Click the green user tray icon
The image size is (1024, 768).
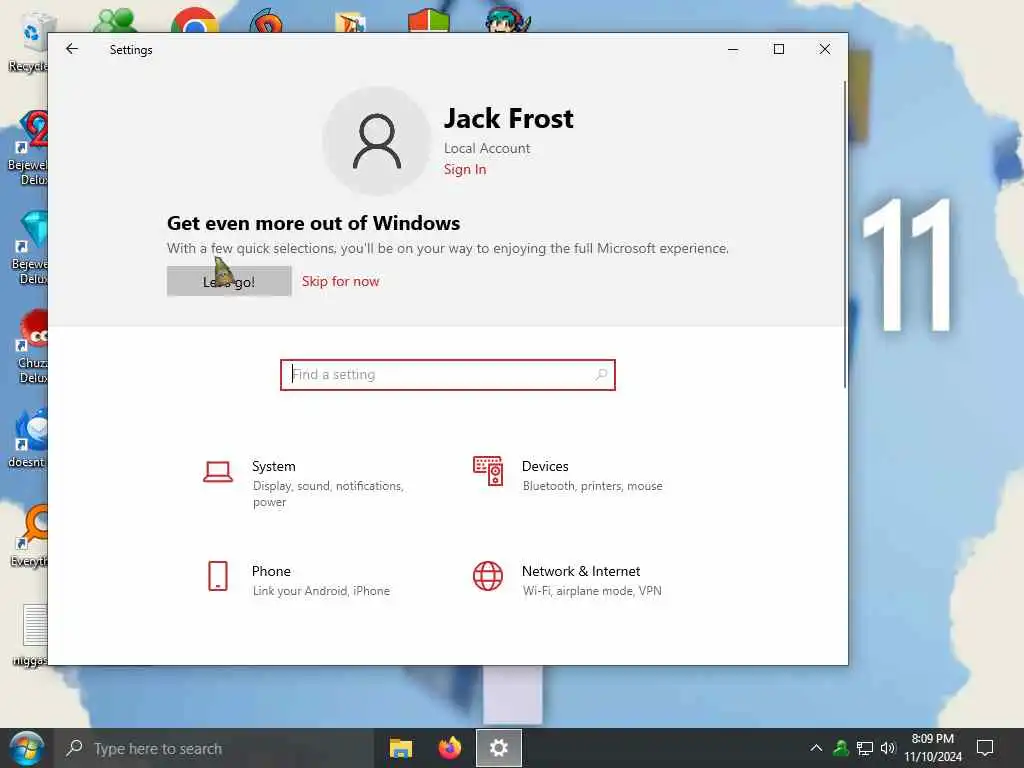pyautogui.click(x=840, y=748)
